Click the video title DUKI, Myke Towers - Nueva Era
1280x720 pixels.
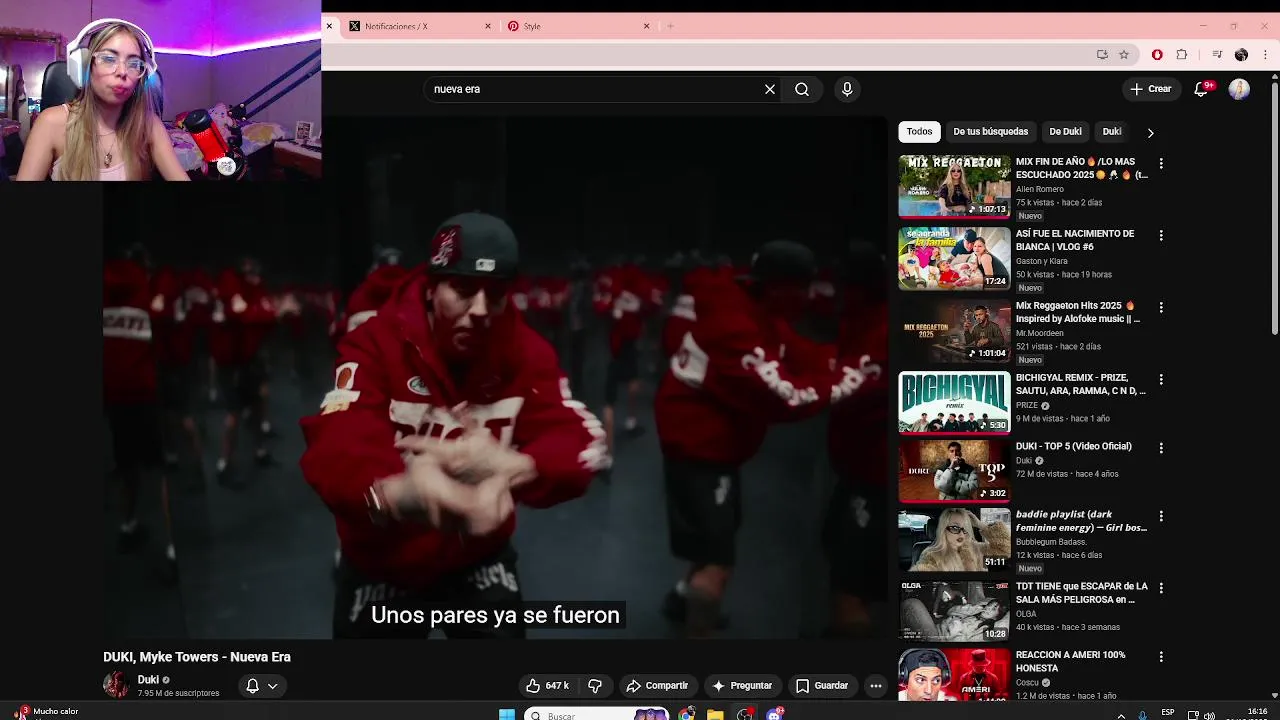pyautogui.click(x=197, y=657)
